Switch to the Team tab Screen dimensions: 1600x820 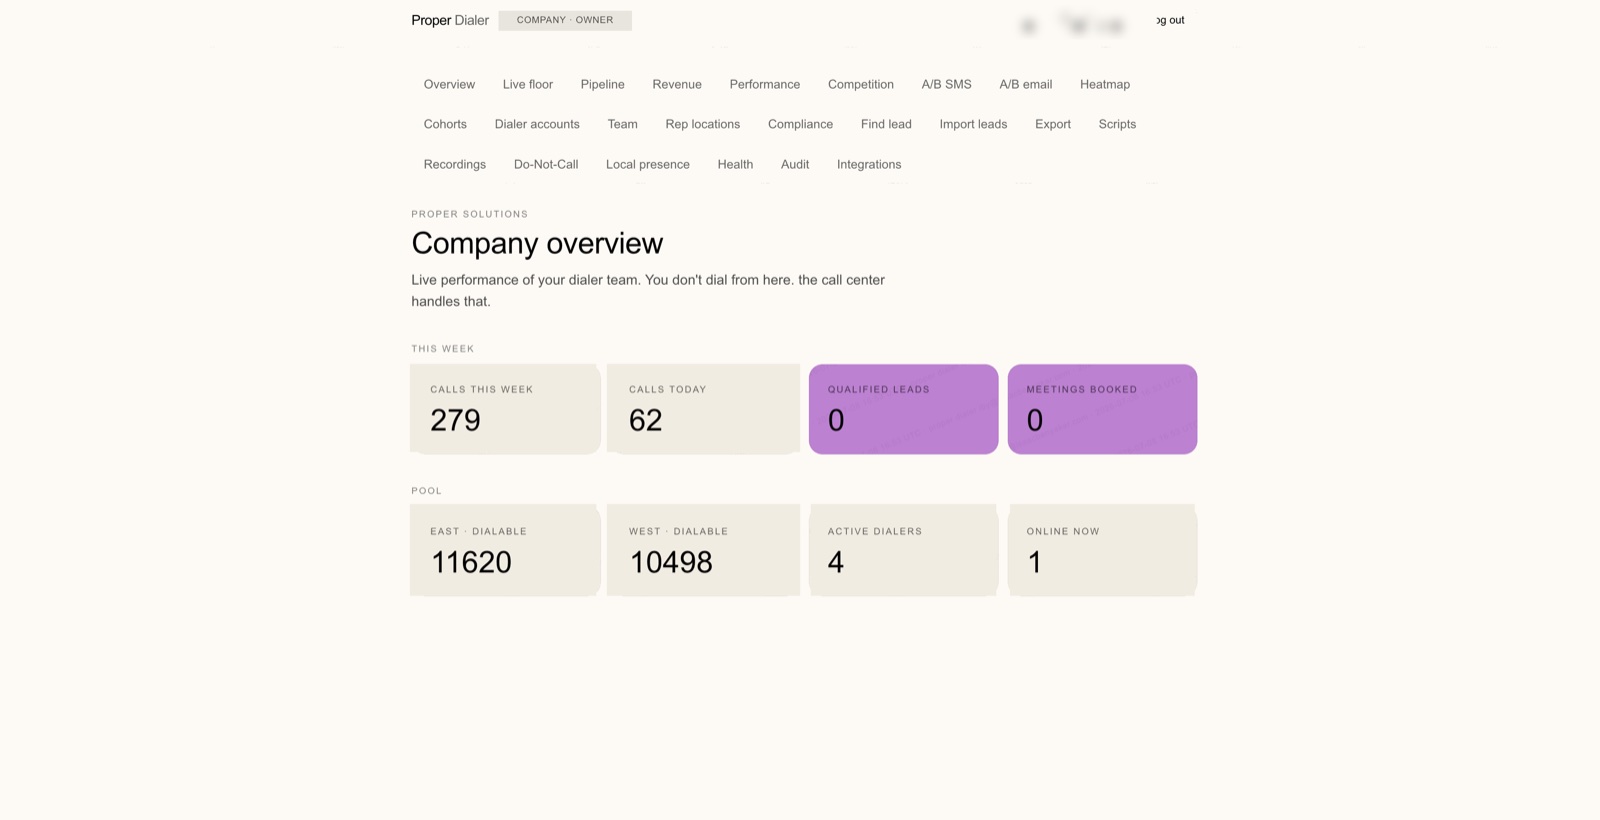pos(622,124)
